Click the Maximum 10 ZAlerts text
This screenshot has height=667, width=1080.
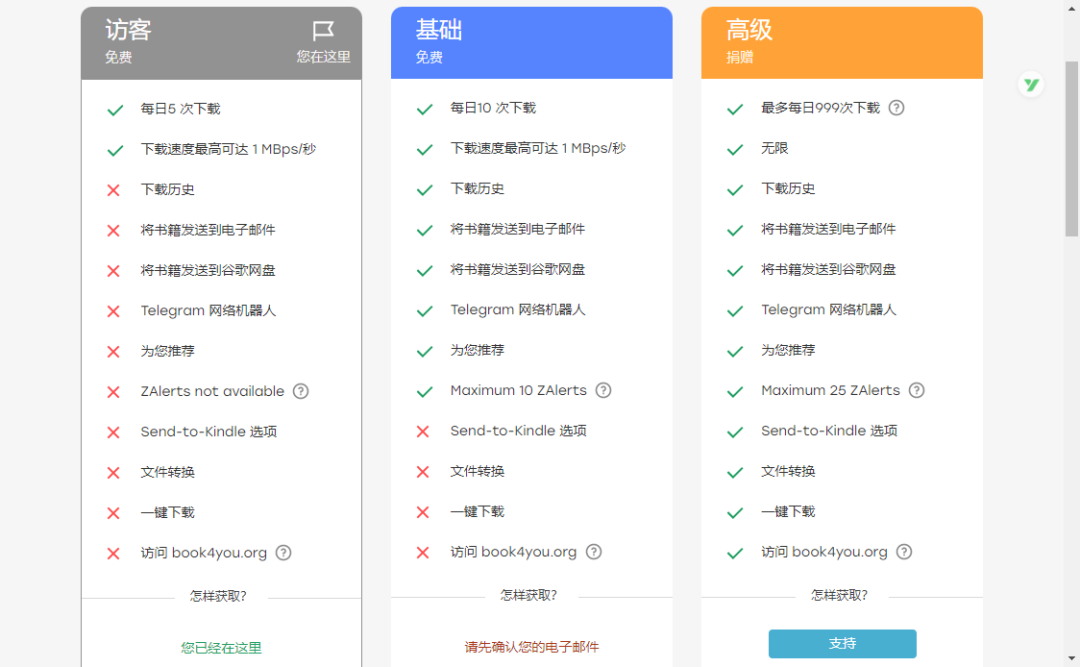click(x=519, y=391)
